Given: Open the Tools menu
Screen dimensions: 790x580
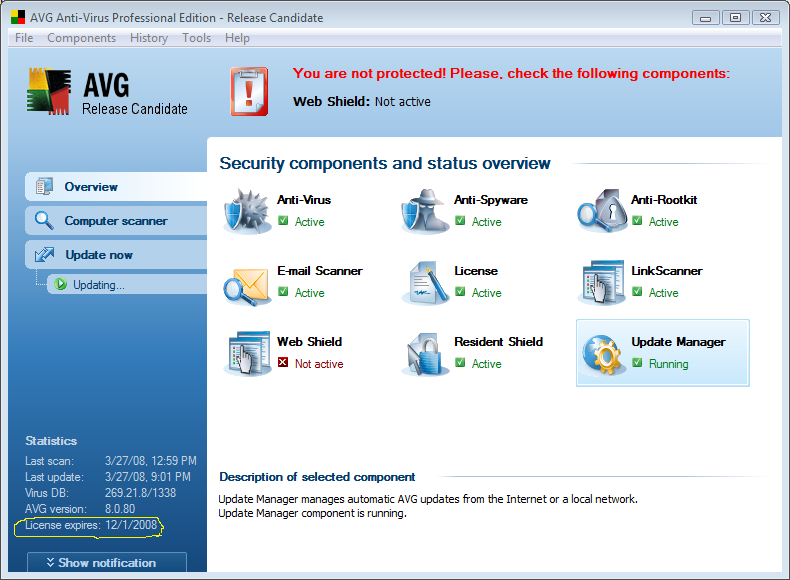Looking at the screenshot, I should [196, 38].
